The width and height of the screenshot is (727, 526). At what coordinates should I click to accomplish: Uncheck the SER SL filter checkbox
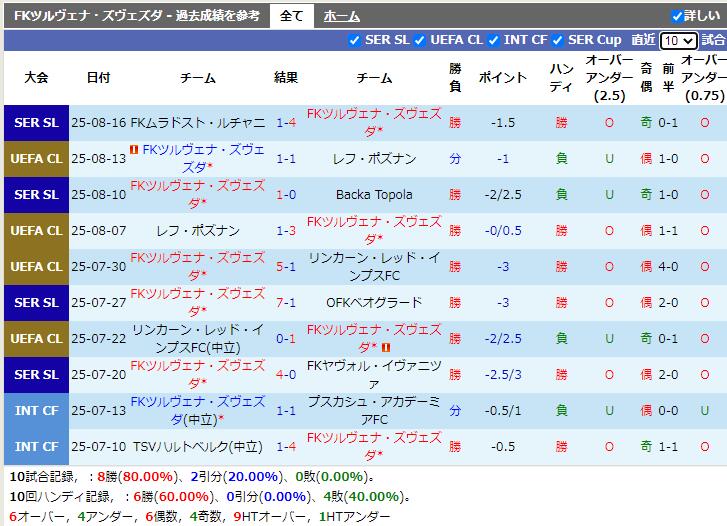[354, 40]
